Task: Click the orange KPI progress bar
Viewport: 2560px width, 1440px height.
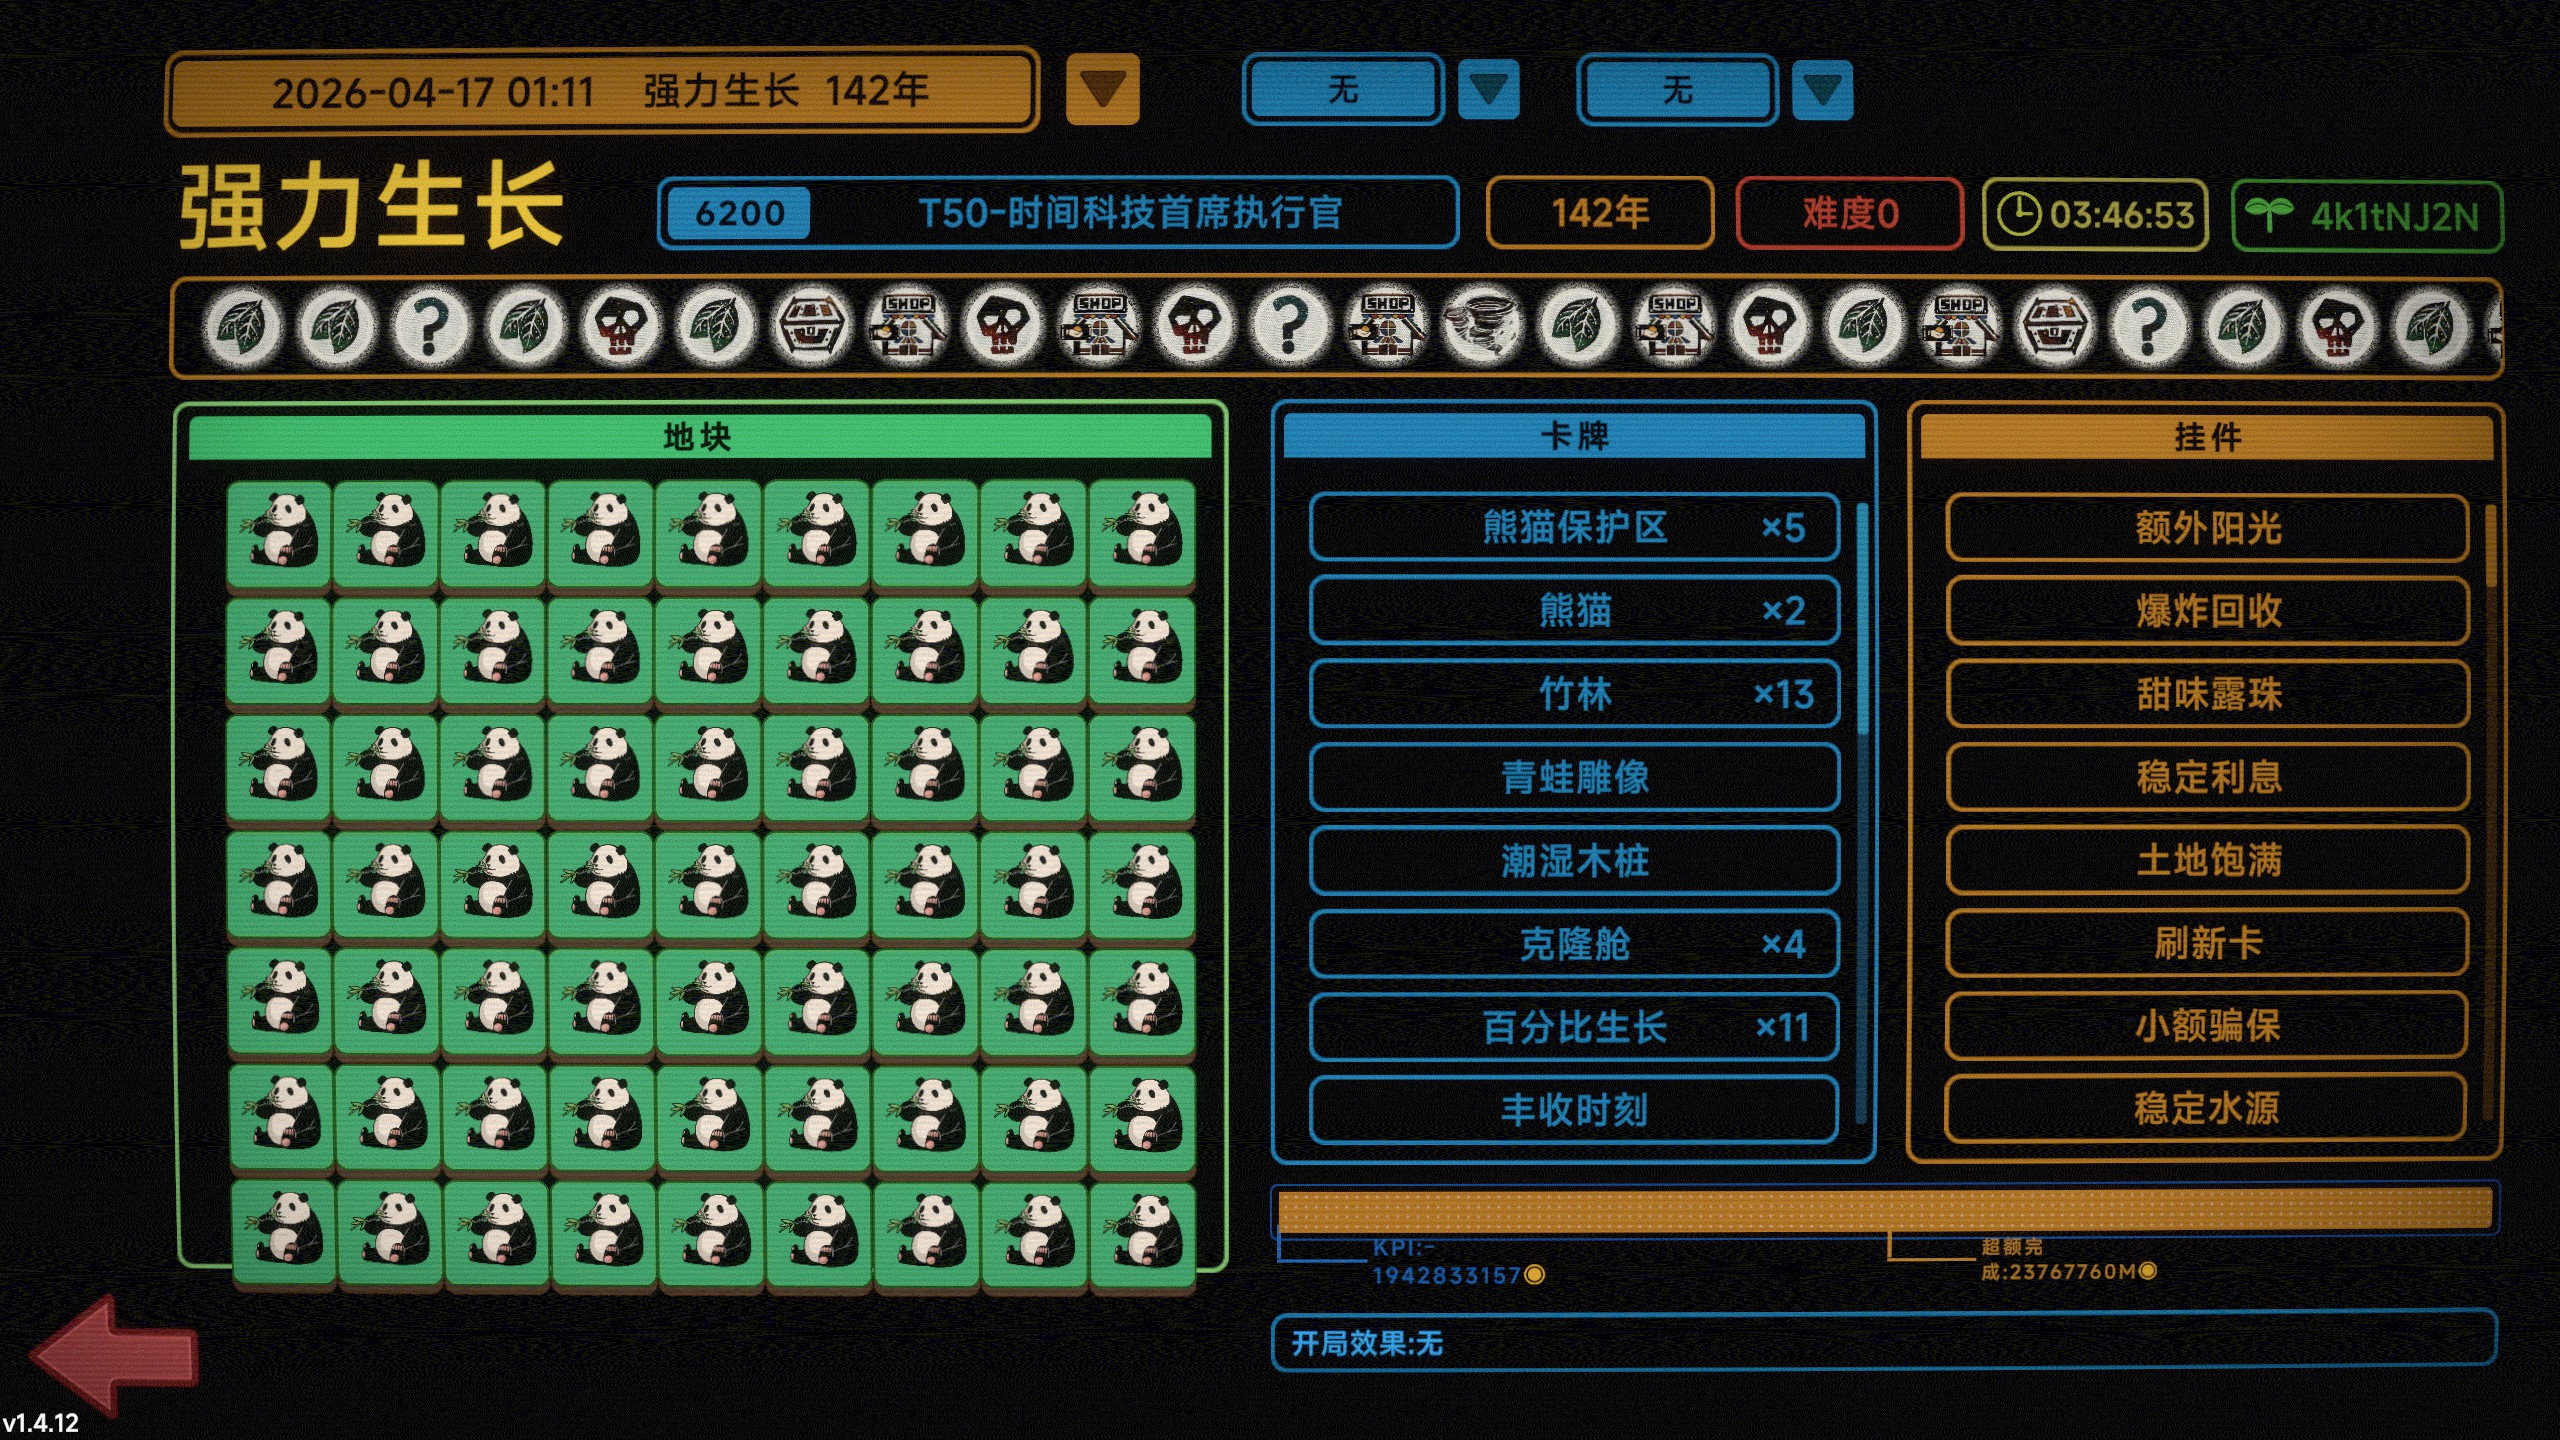Action: point(1884,1209)
